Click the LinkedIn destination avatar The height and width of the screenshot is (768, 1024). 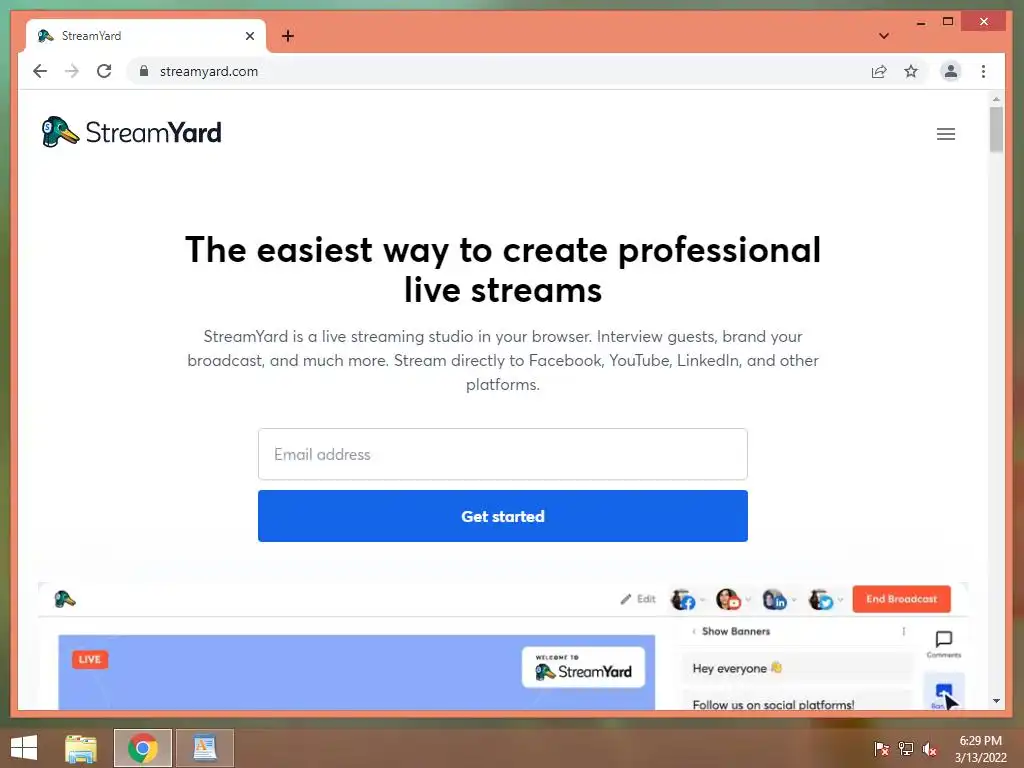tap(775, 599)
